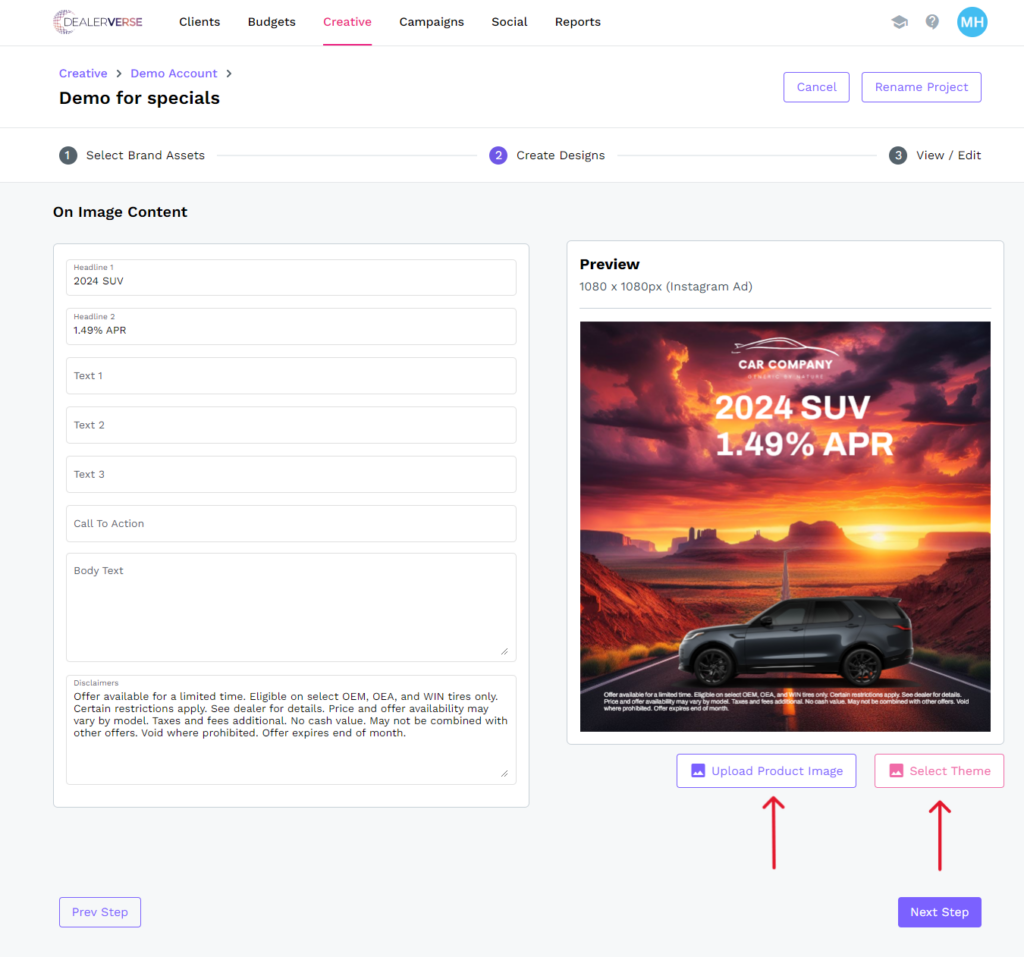
Task: Open the help question mark icon
Action: (x=932, y=22)
